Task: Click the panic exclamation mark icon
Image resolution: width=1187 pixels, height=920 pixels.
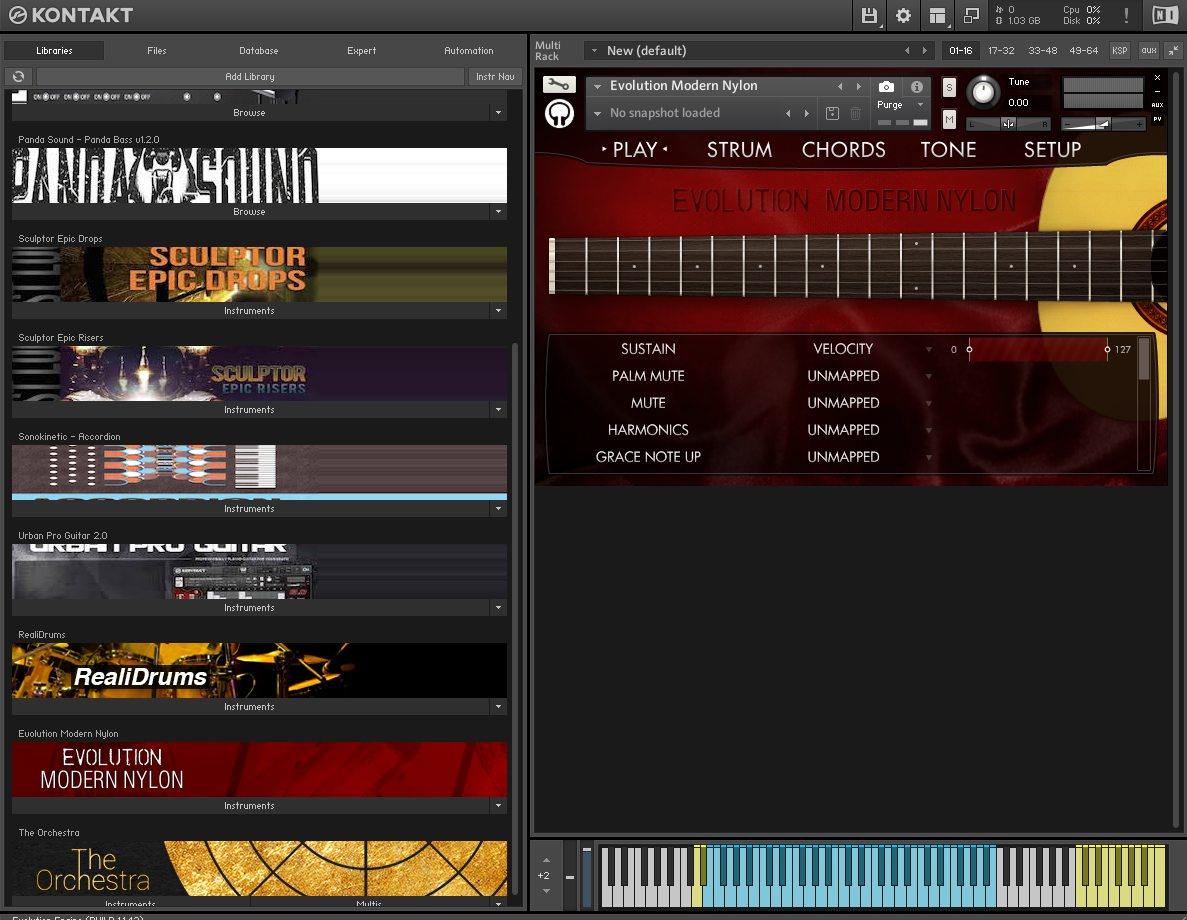Action: [x=1126, y=15]
